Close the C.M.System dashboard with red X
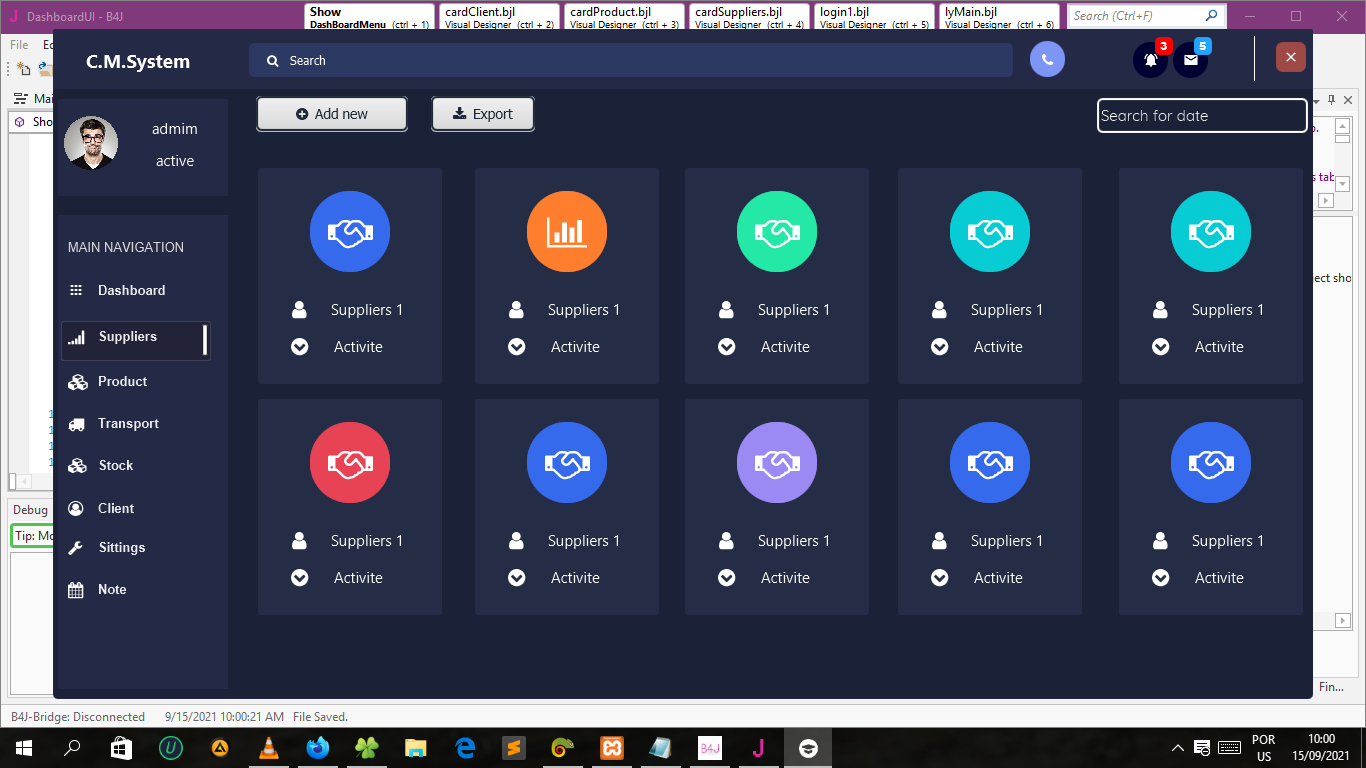The height and width of the screenshot is (768, 1366). point(1291,57)
